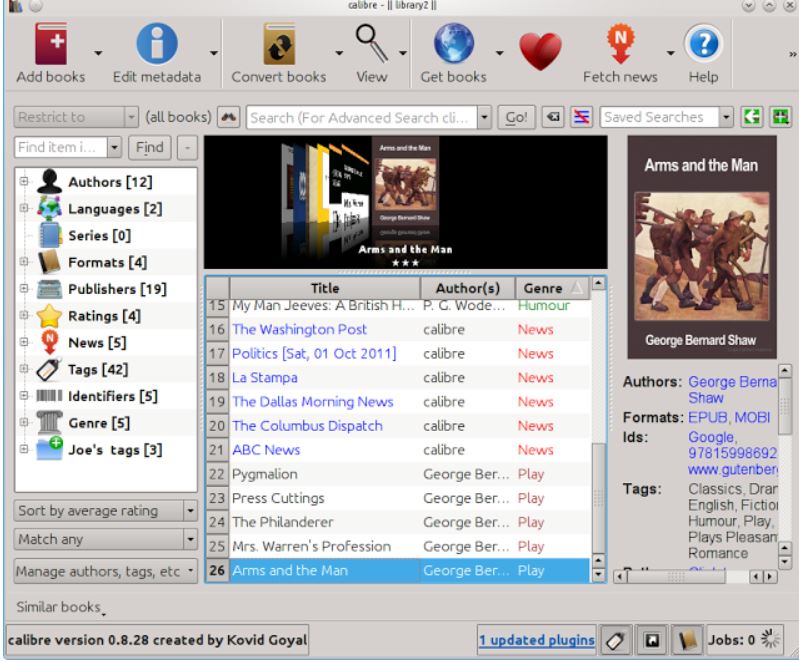Screen dimensions: 799x662
Task: Open the EPUB format link
Action: [x=708, y=417]
